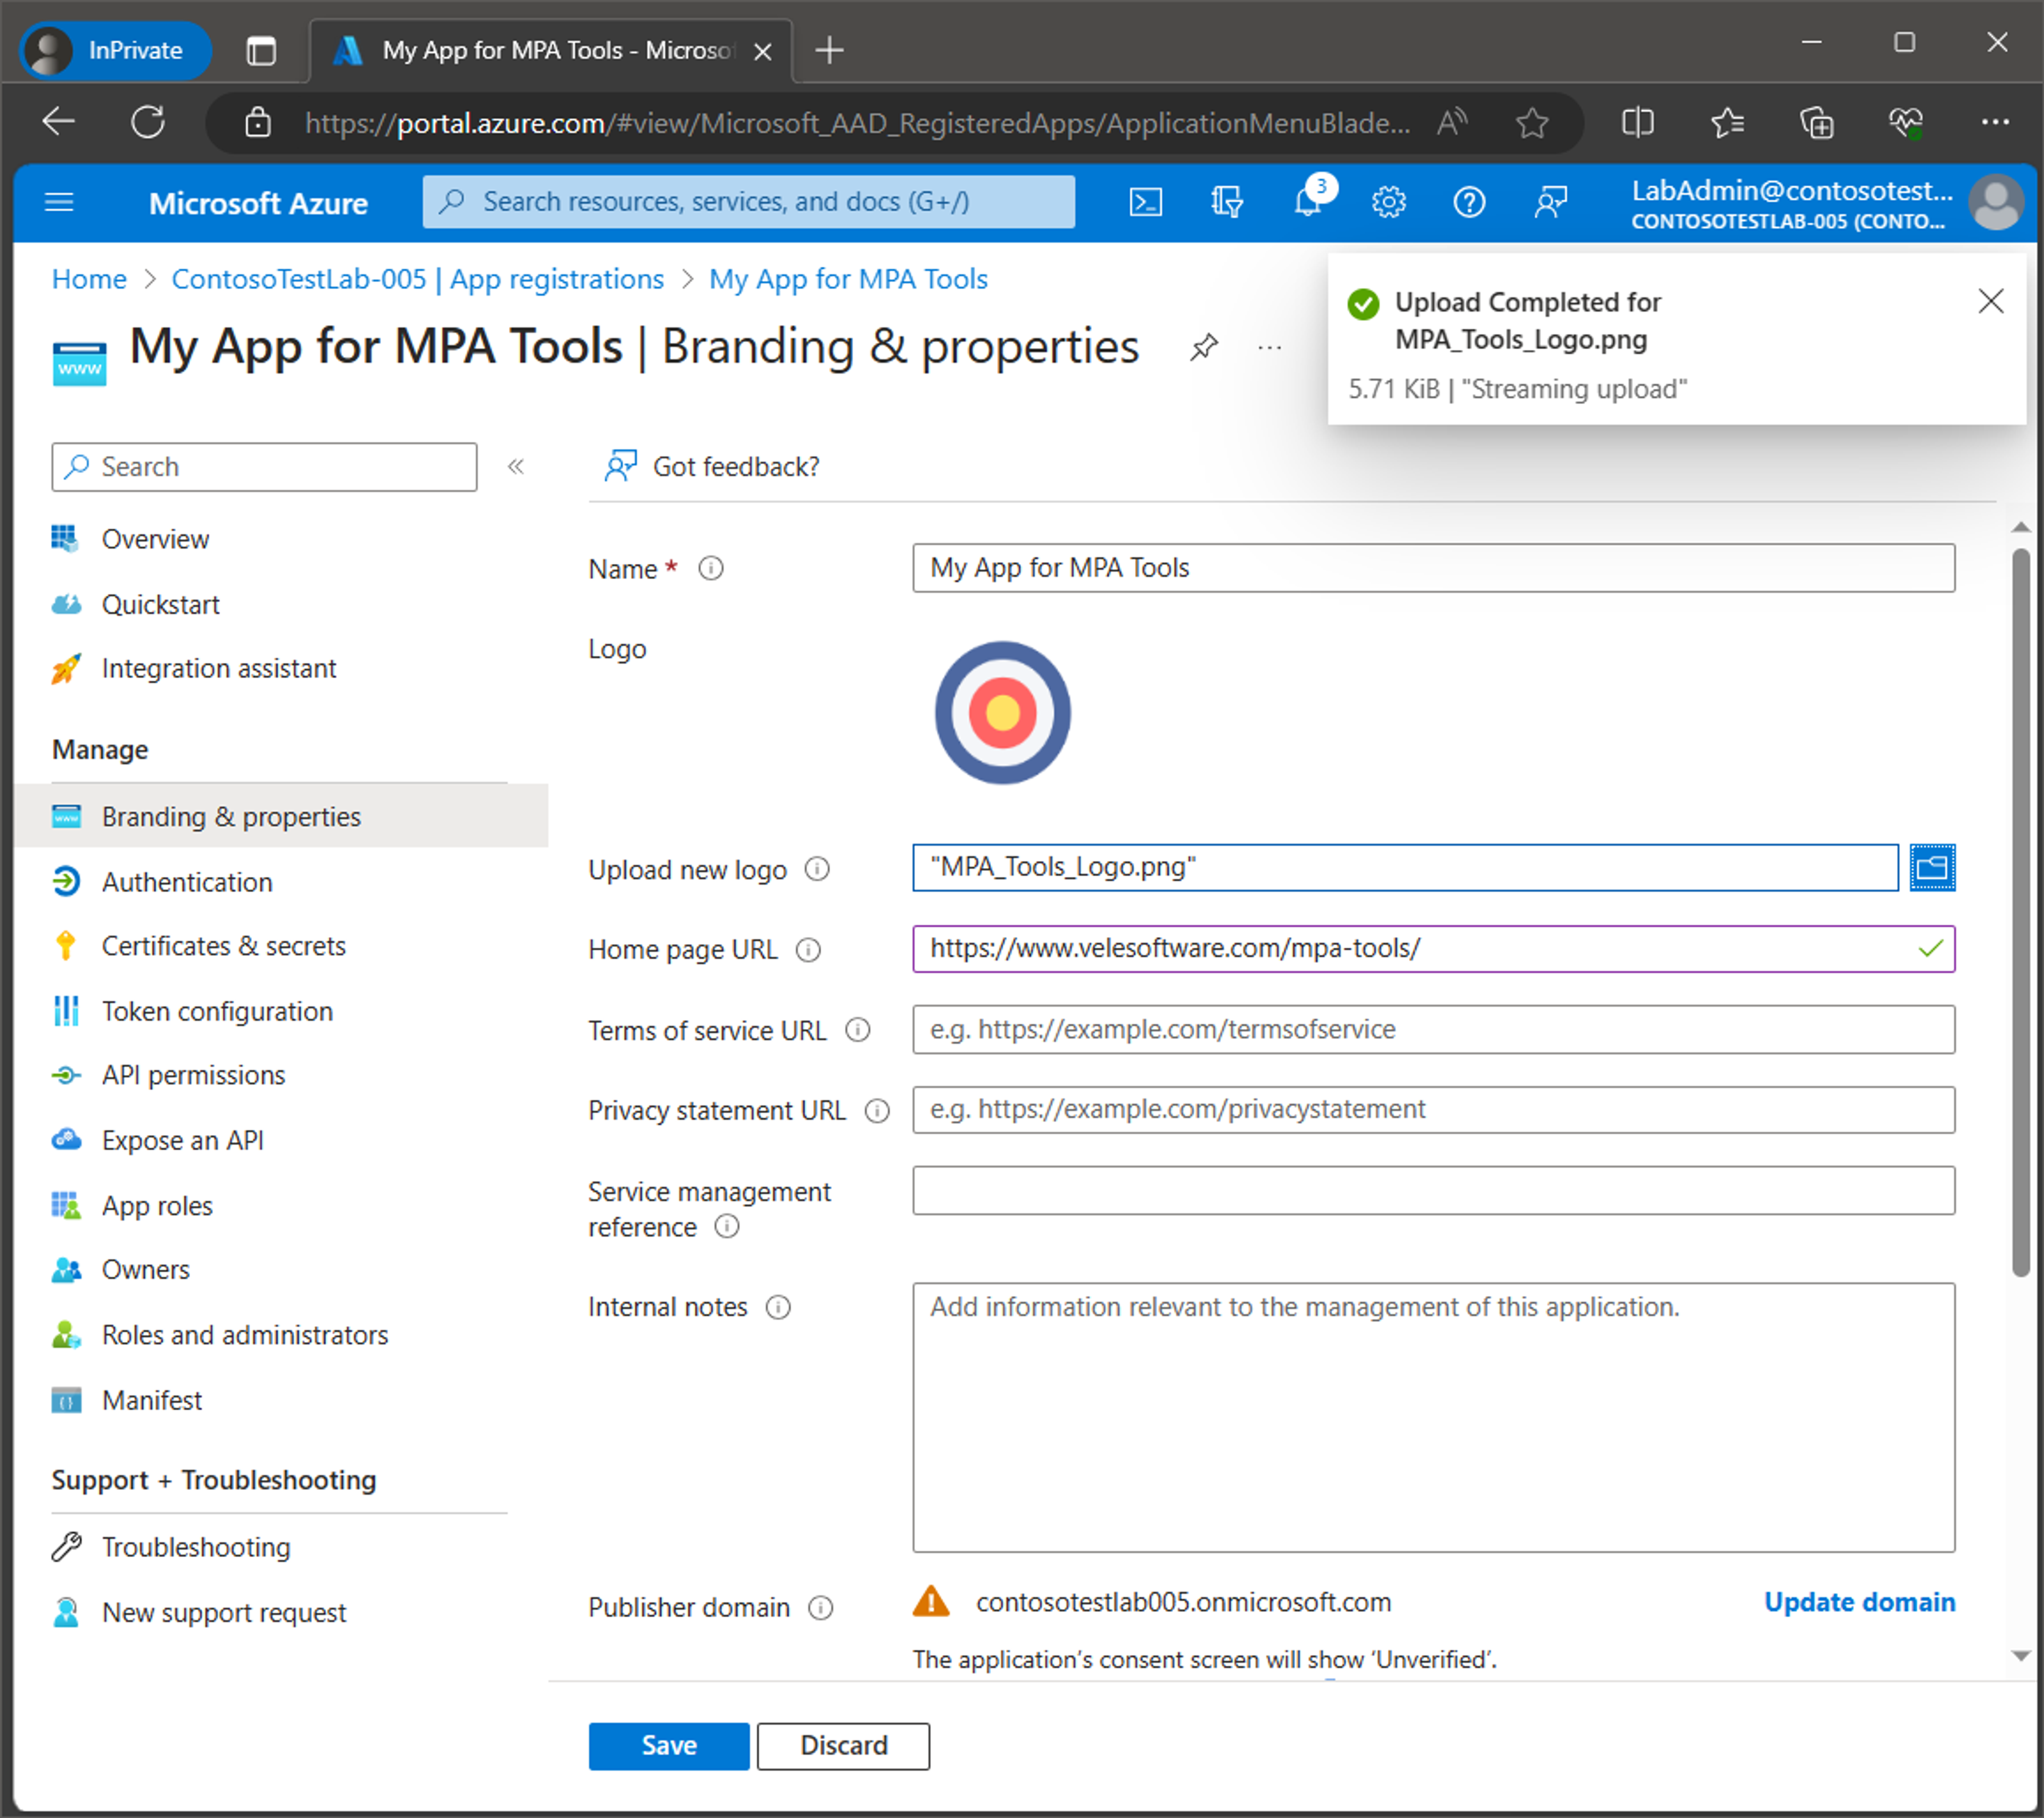Save the branding changes
2044x1818 pixels.
click(668, 1745)
